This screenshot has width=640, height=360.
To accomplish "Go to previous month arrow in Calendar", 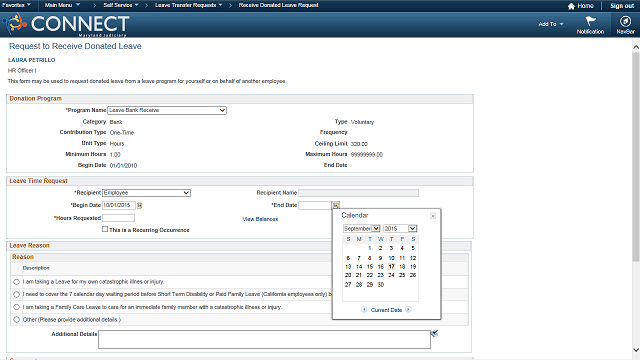I will [x=364, y=310].
